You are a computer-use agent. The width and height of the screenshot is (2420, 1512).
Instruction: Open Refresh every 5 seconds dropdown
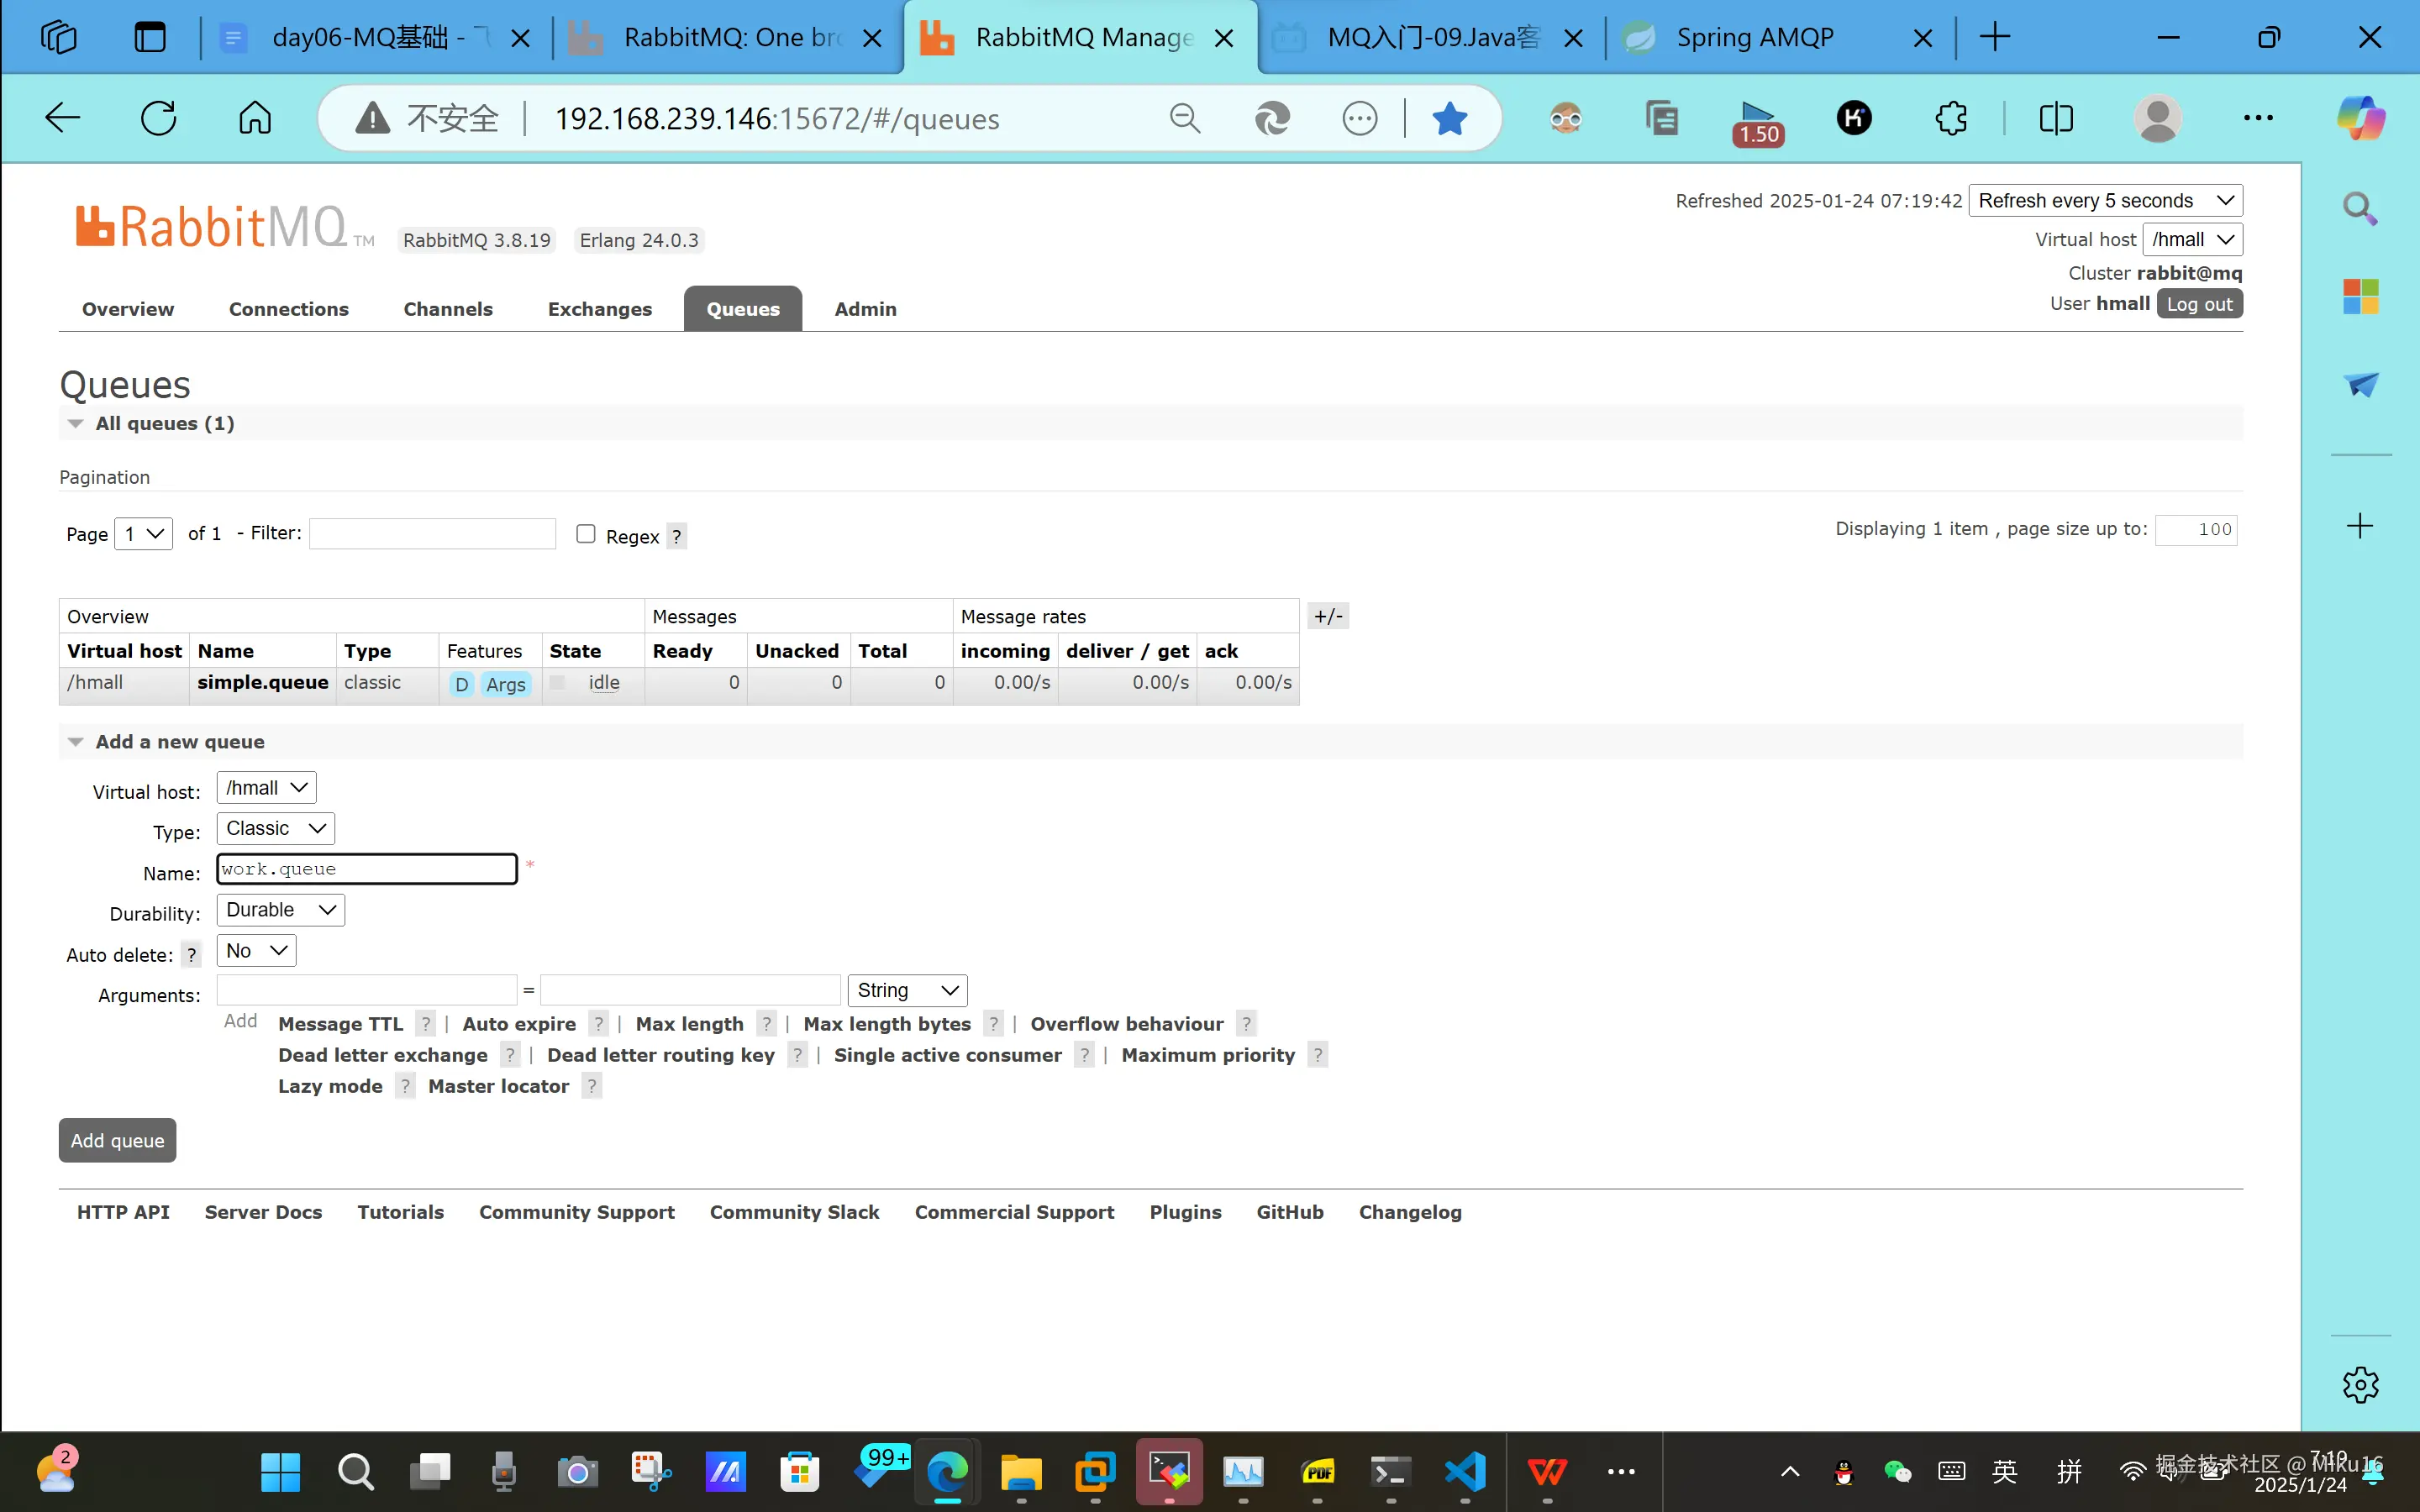click(2105, 200)
